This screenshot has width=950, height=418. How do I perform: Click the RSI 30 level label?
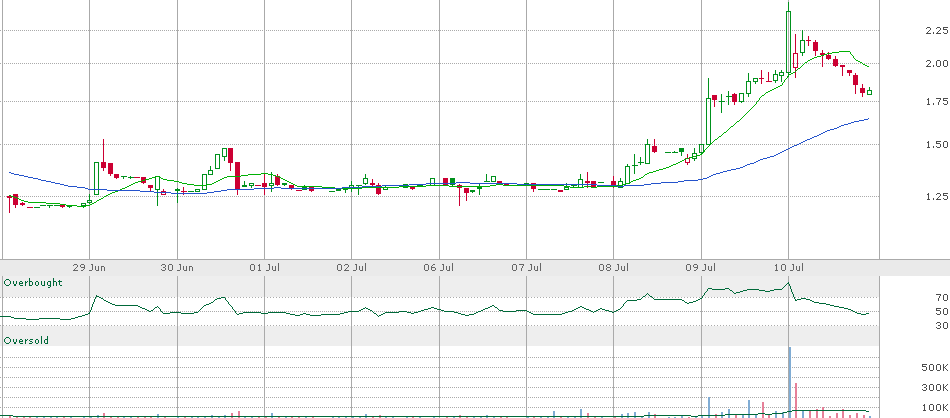coord(941,326)
